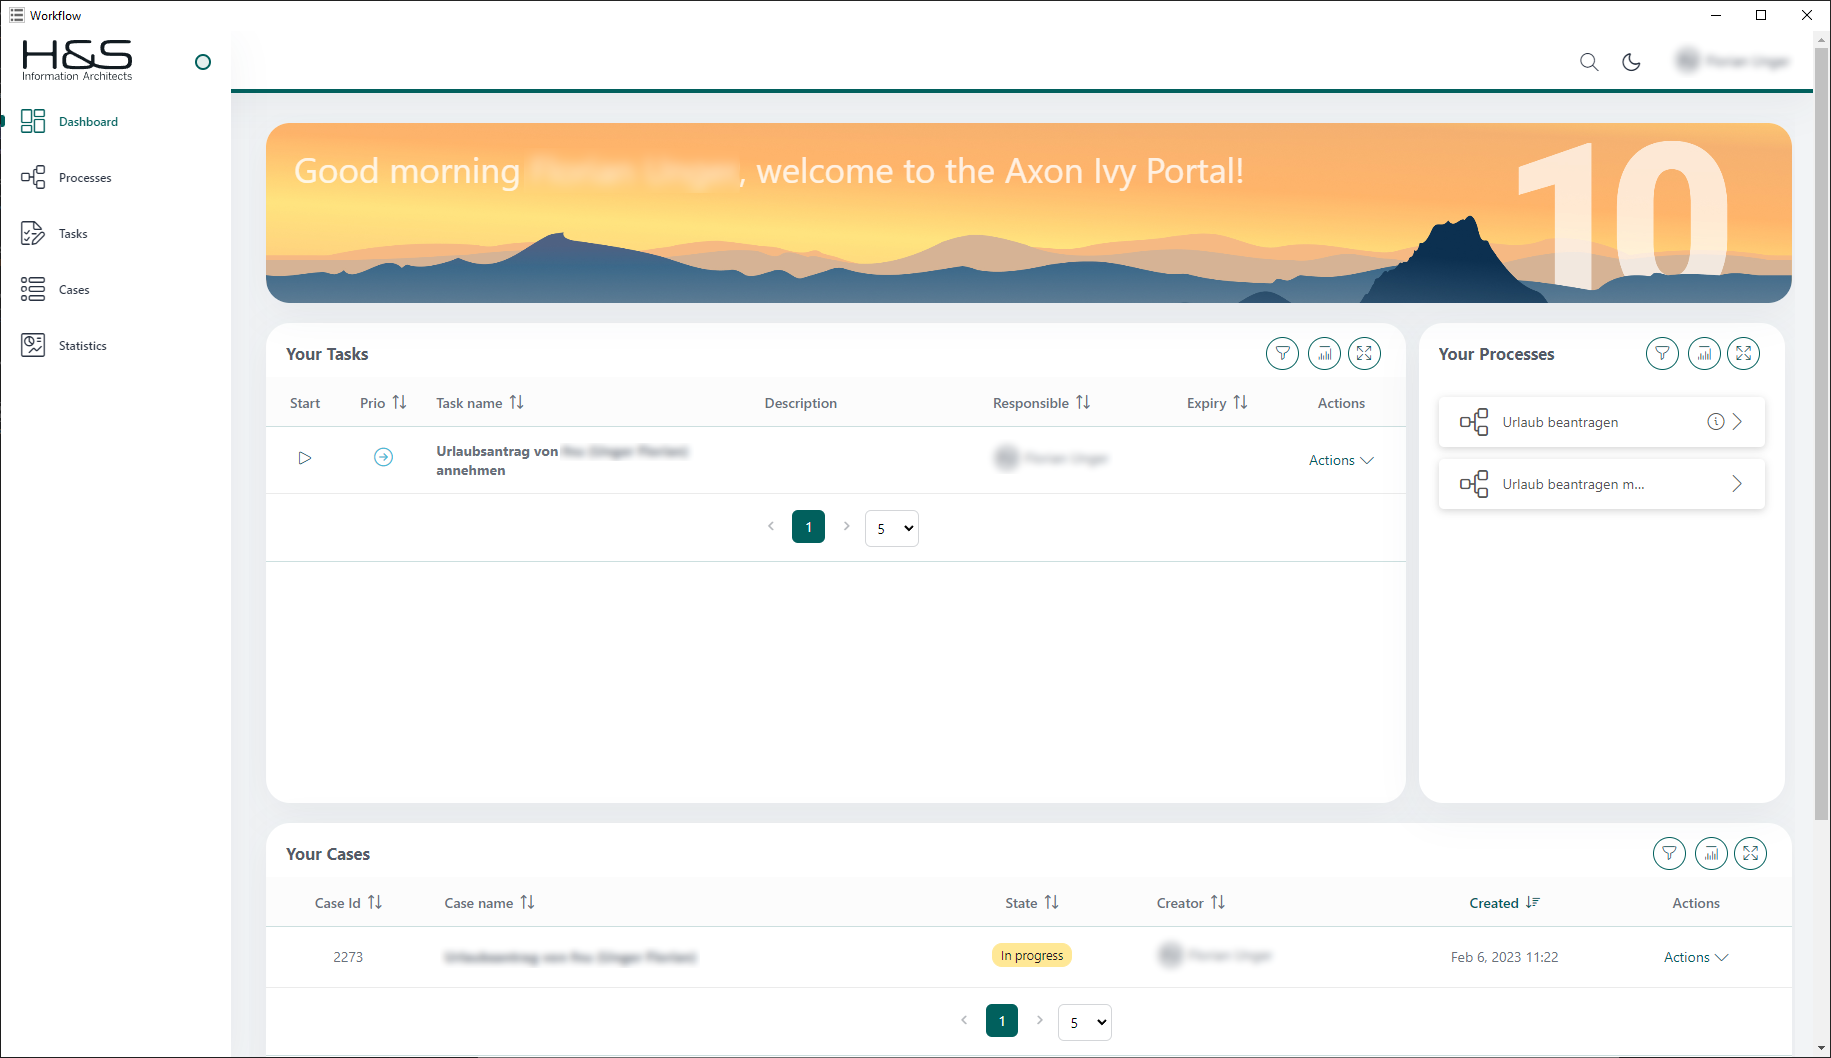Start the Urlaubsantrag task with play icon
Screen dimensions: 1831x1058
pyautogui.click(x=305, y=458)
